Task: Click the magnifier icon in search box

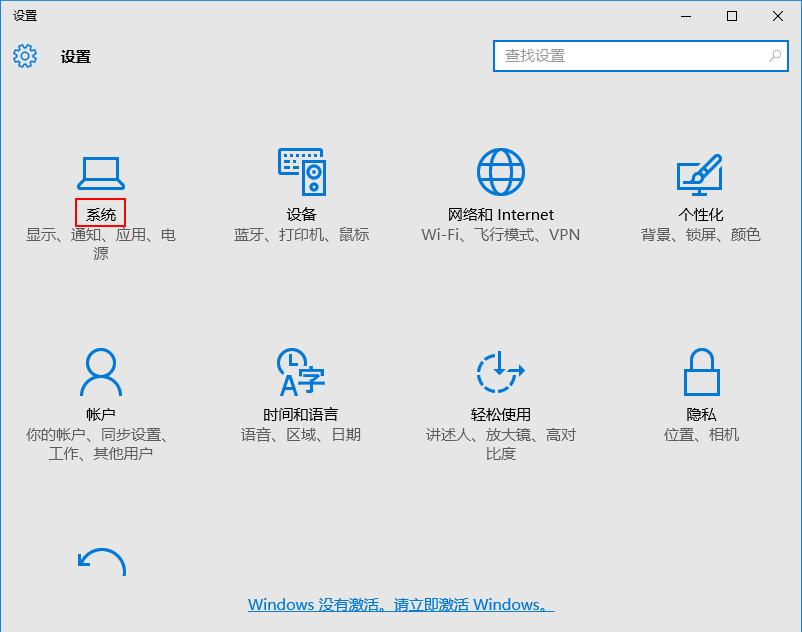Action: (x=775, y=56)
